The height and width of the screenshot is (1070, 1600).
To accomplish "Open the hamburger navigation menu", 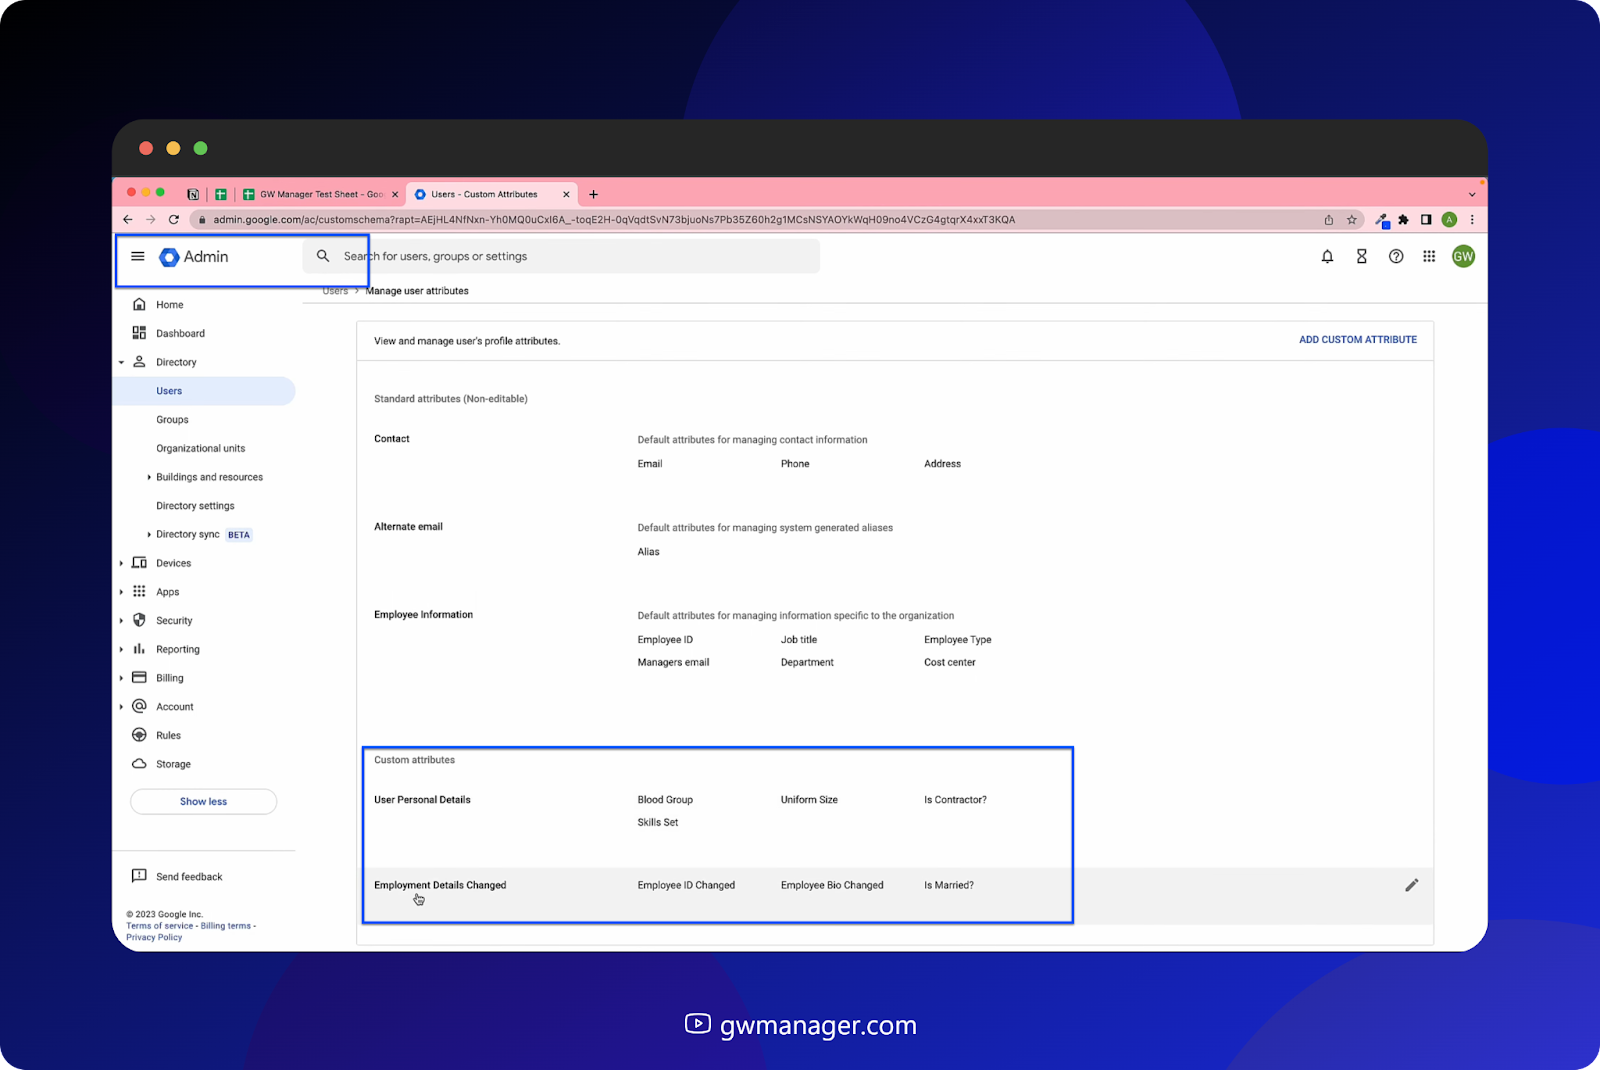I will [138, 256].
